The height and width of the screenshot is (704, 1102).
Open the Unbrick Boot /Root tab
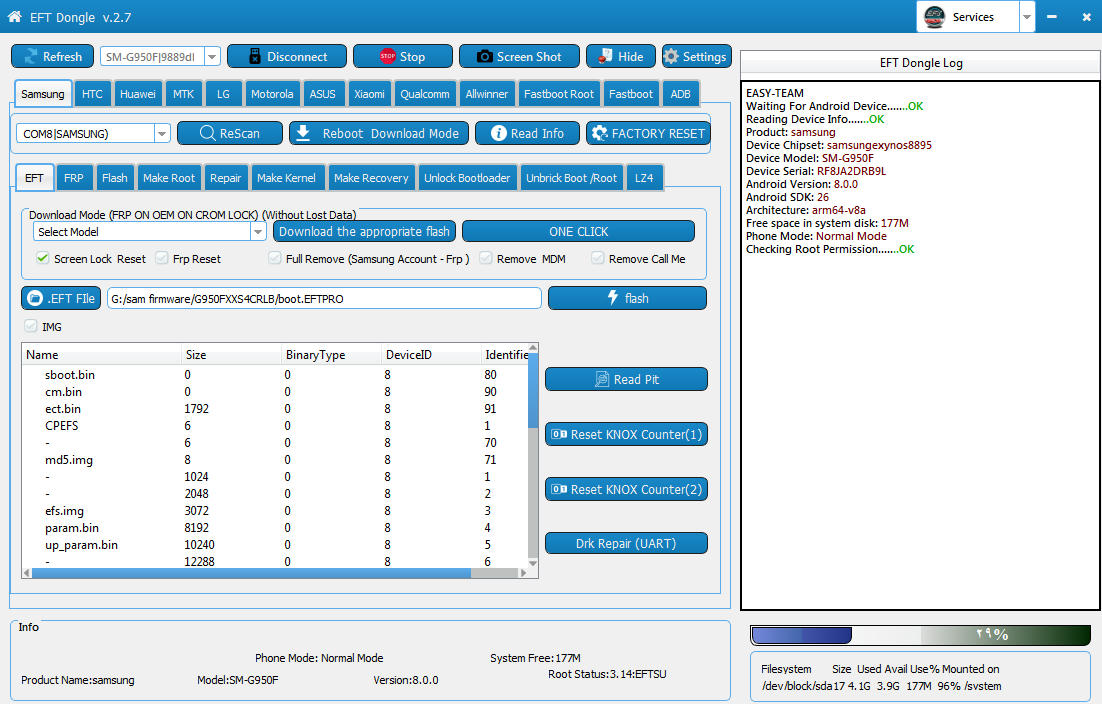click(x=571, y=178)
